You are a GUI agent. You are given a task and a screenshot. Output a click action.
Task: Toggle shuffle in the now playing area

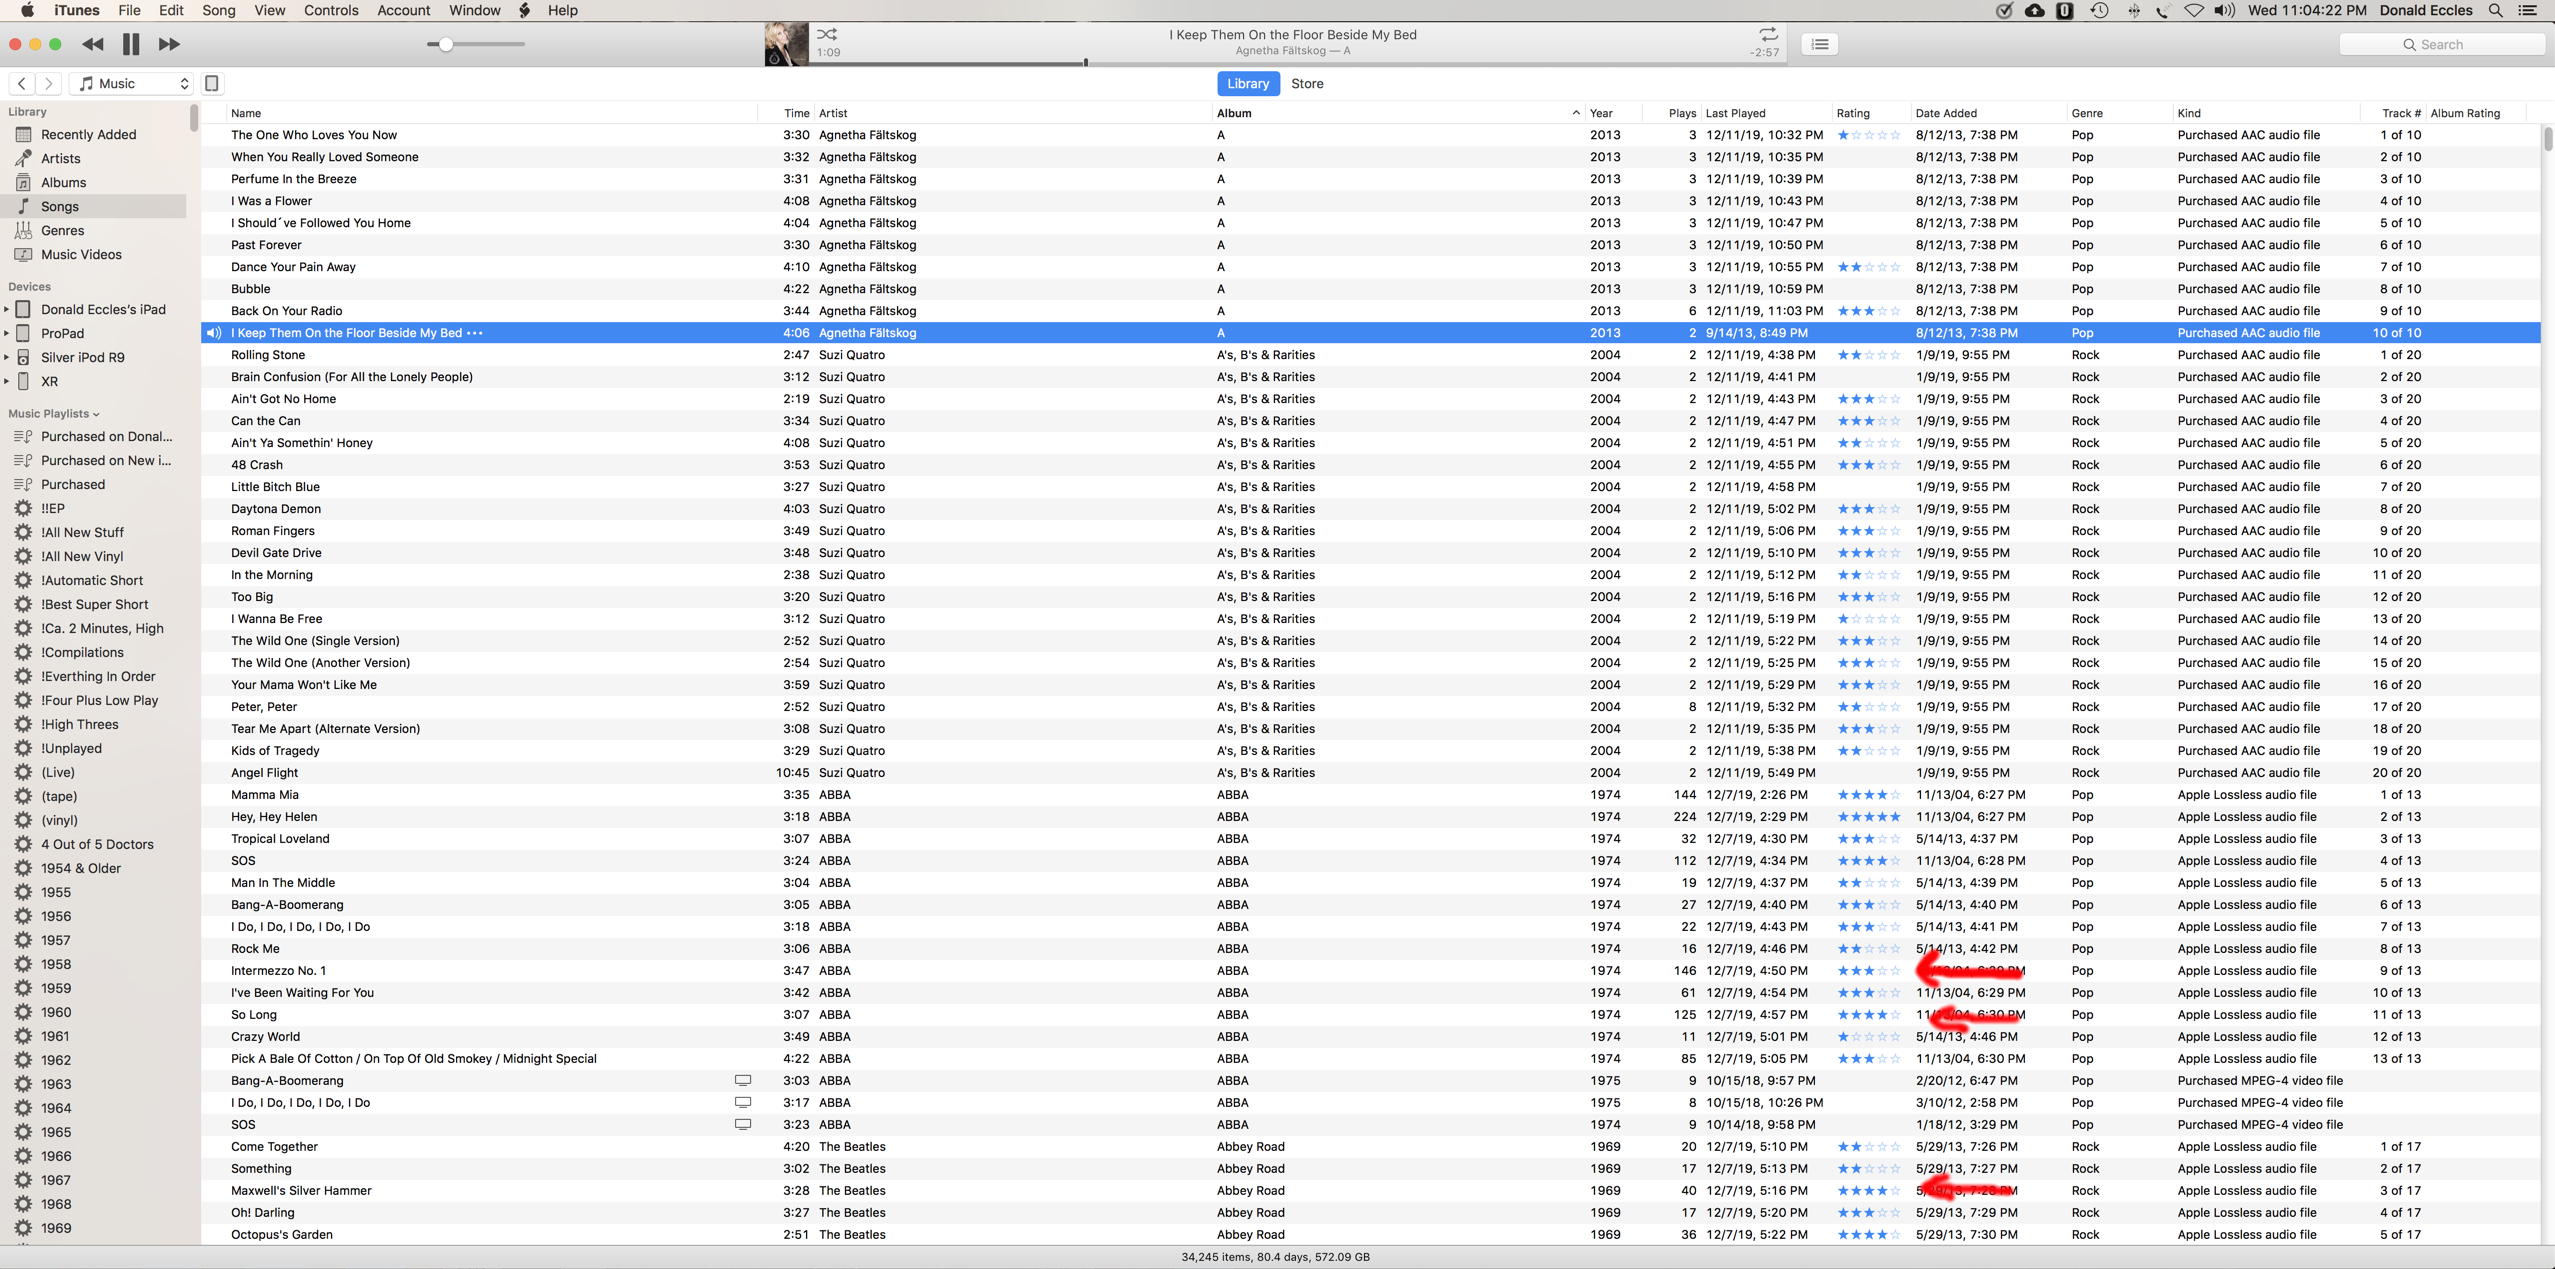tap(826, 34)
